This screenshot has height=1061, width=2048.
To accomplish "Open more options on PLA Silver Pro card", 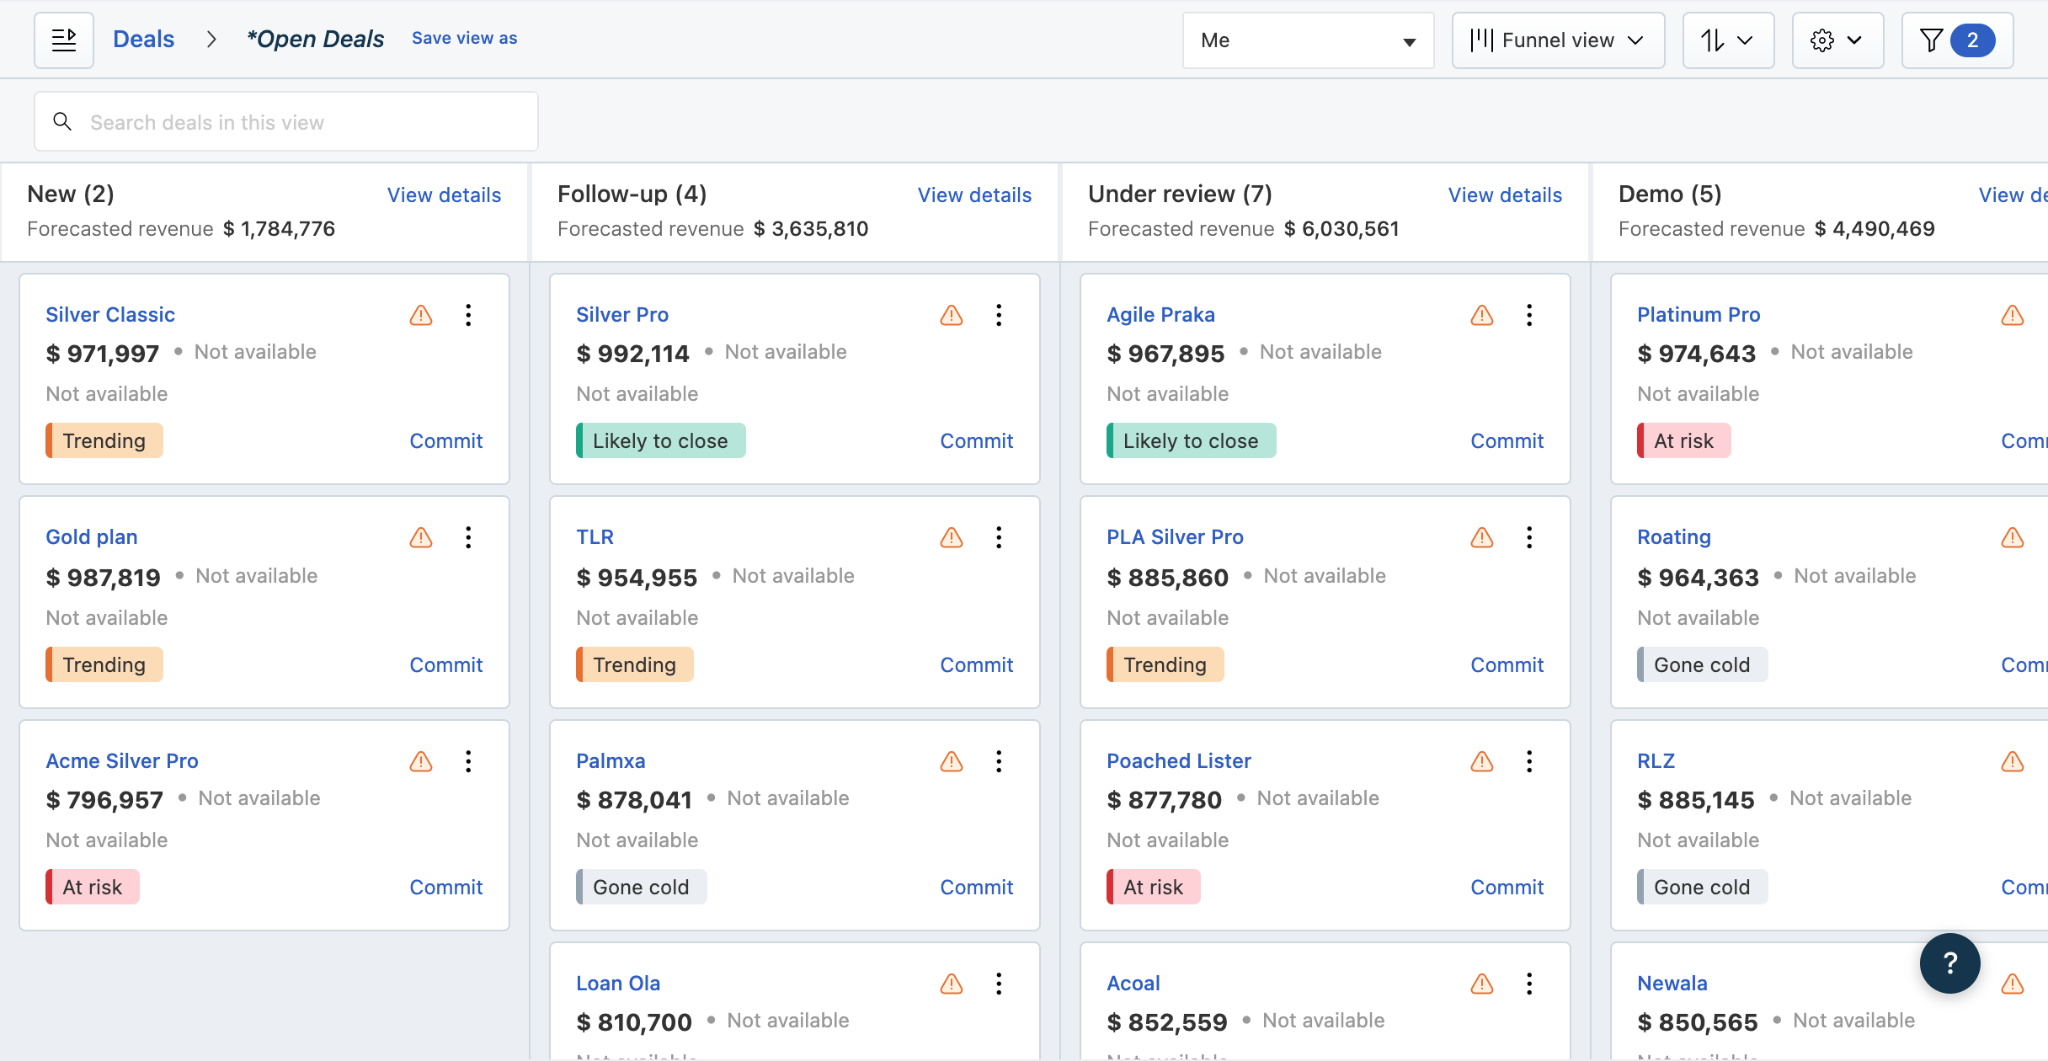I will tap(1529, 538).
